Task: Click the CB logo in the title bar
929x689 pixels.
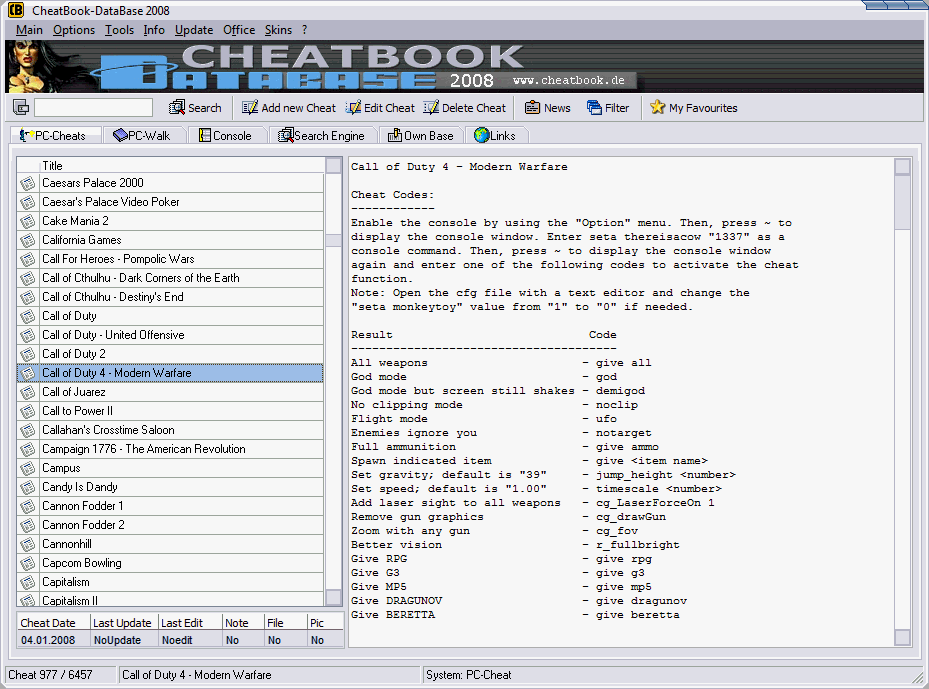Action: 12,9
